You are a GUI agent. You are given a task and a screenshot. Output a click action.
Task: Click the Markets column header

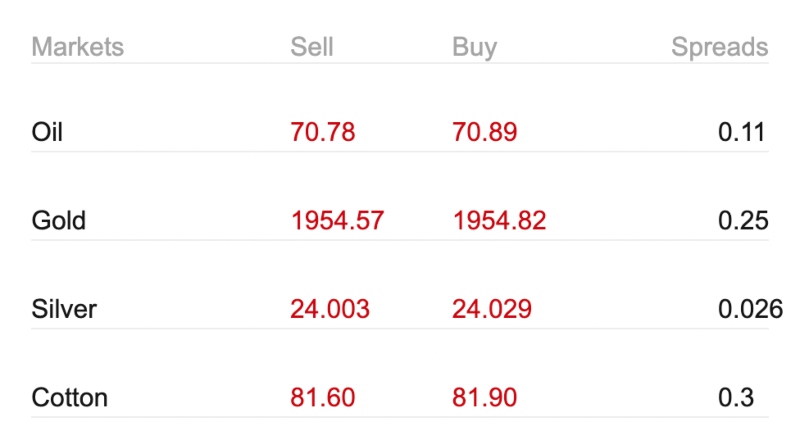78,47
